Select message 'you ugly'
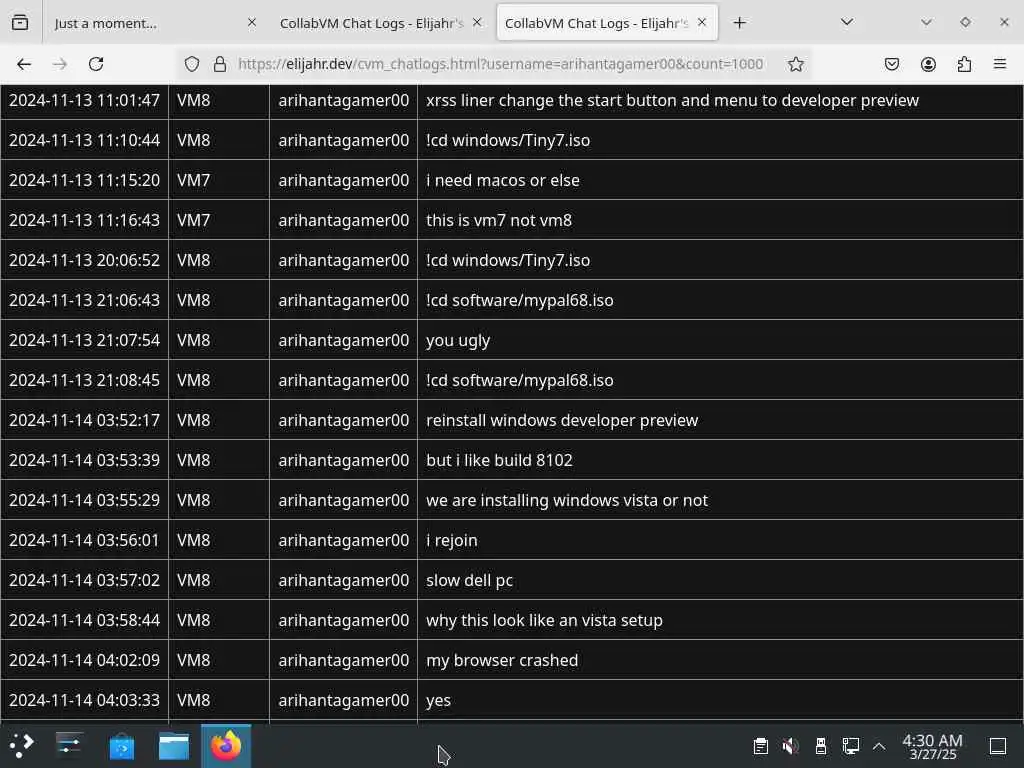 click(458, 340)
